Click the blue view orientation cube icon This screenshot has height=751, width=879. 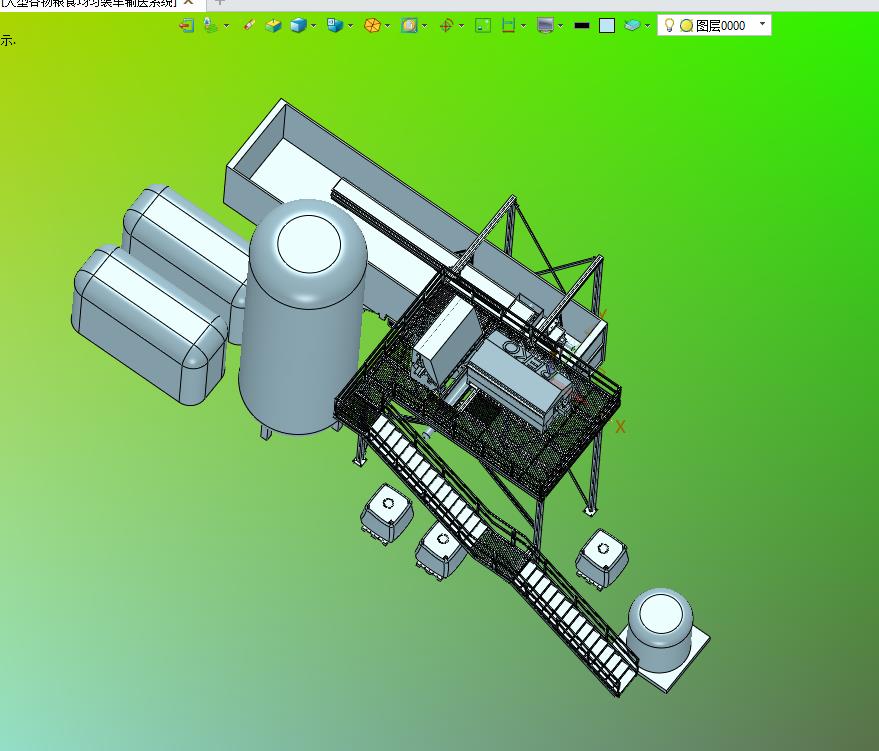[x=335, y=25]
